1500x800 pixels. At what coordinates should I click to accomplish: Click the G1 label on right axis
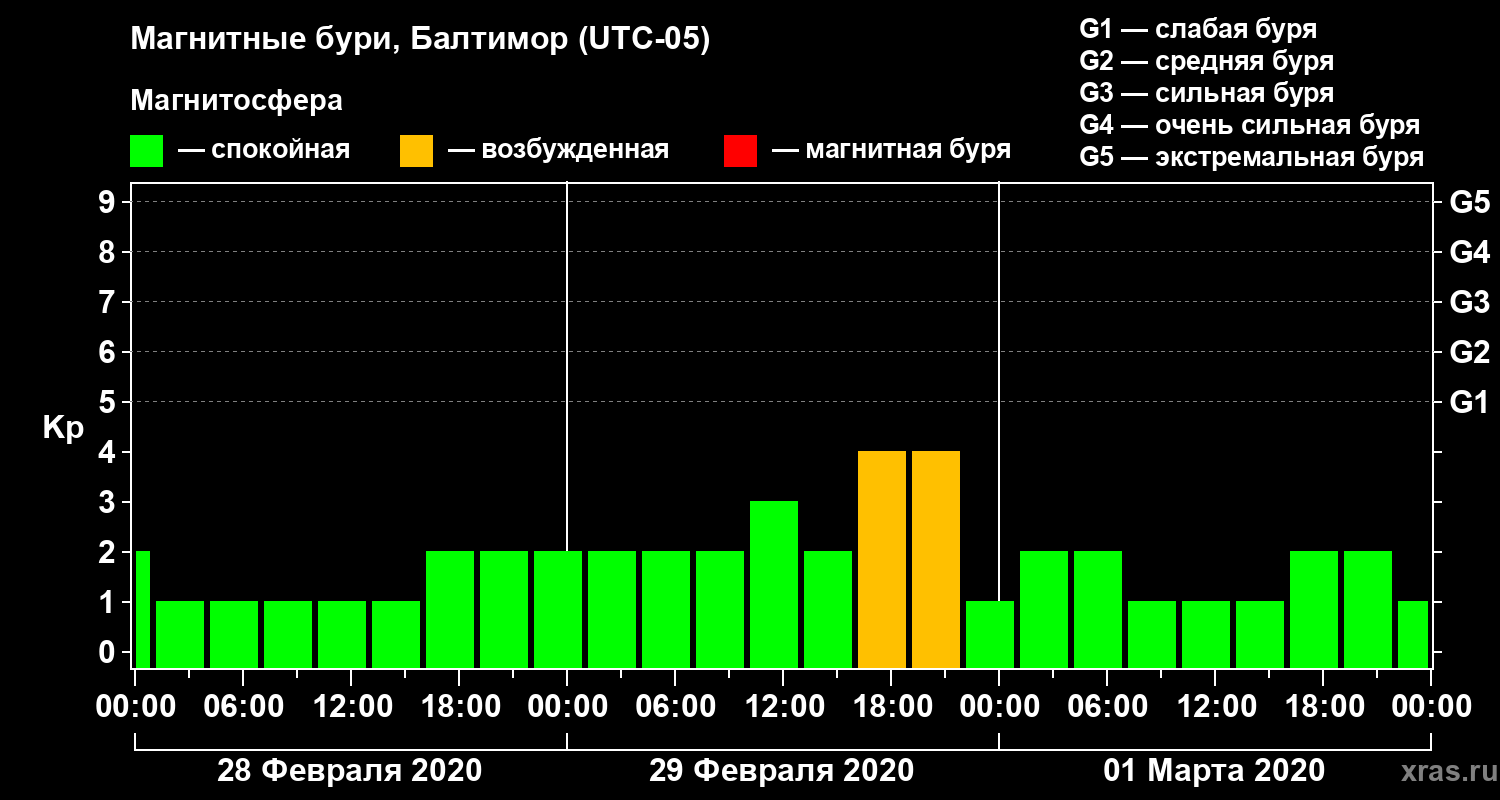coord(1469,402)
